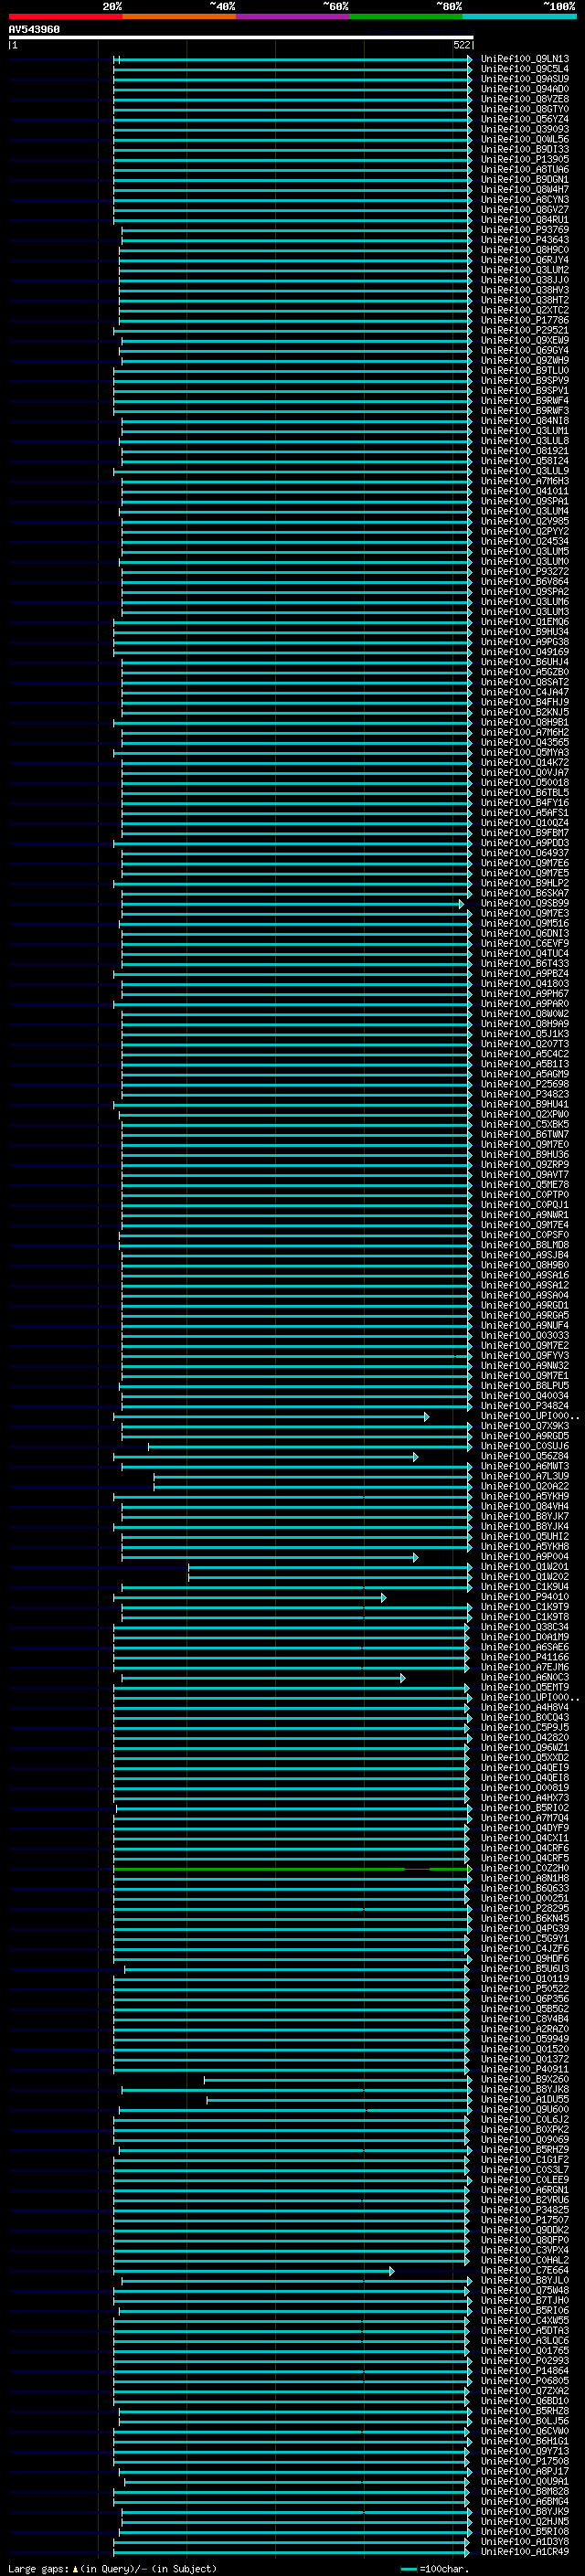The height and width of the screenshot is (2576, 585).
Task: Select hit label UniRef100_Q96WZ1
Action: click(x=525, y=1747)
